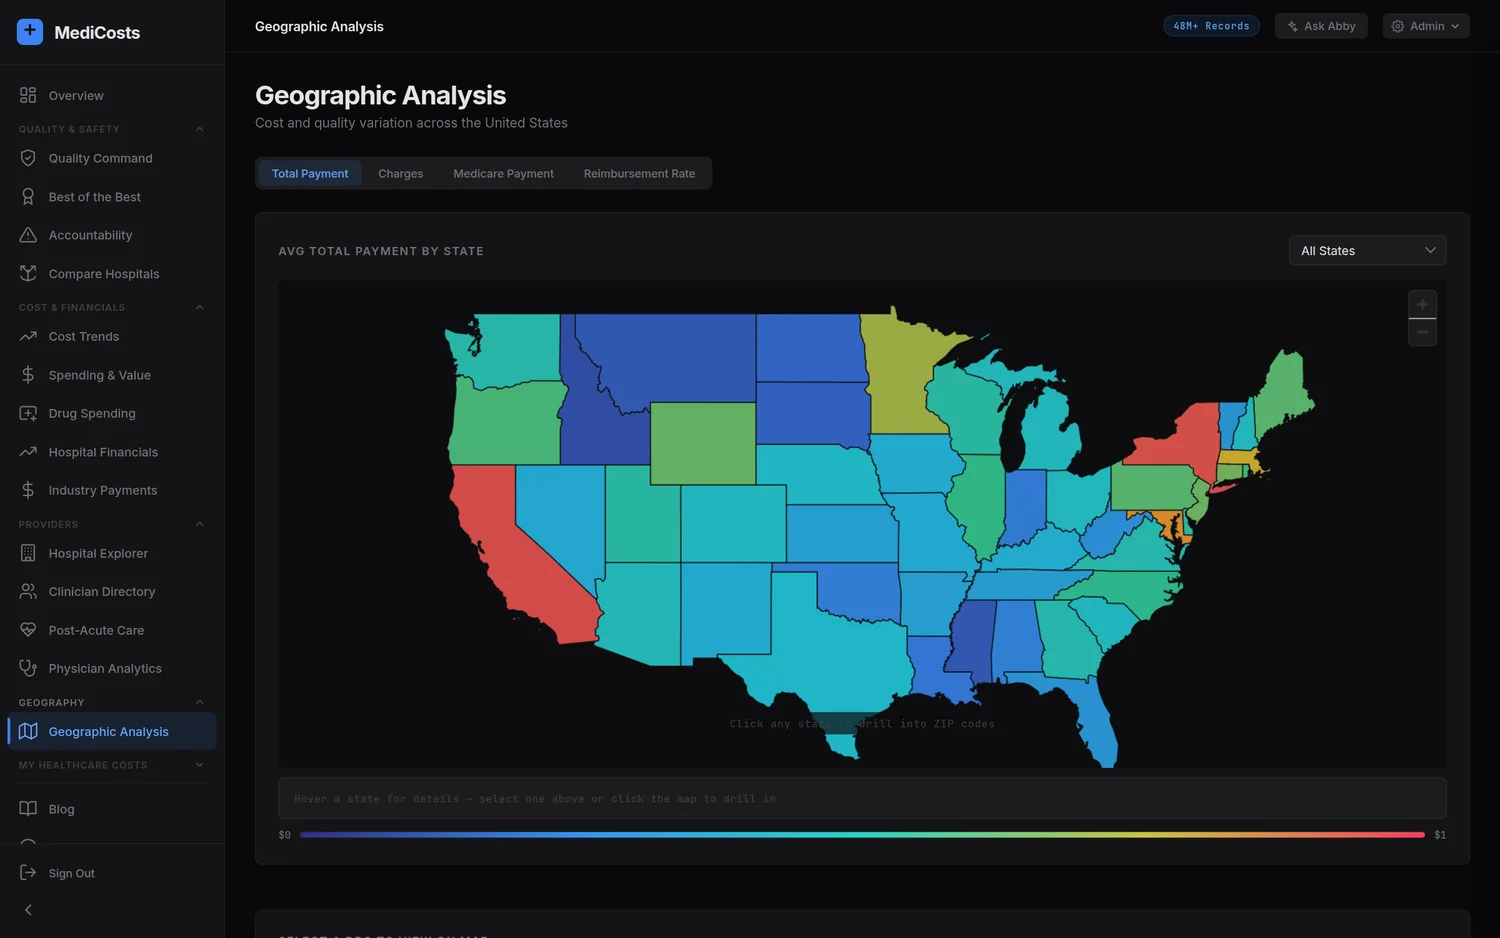Open the Quality Command label

[101, 158]
